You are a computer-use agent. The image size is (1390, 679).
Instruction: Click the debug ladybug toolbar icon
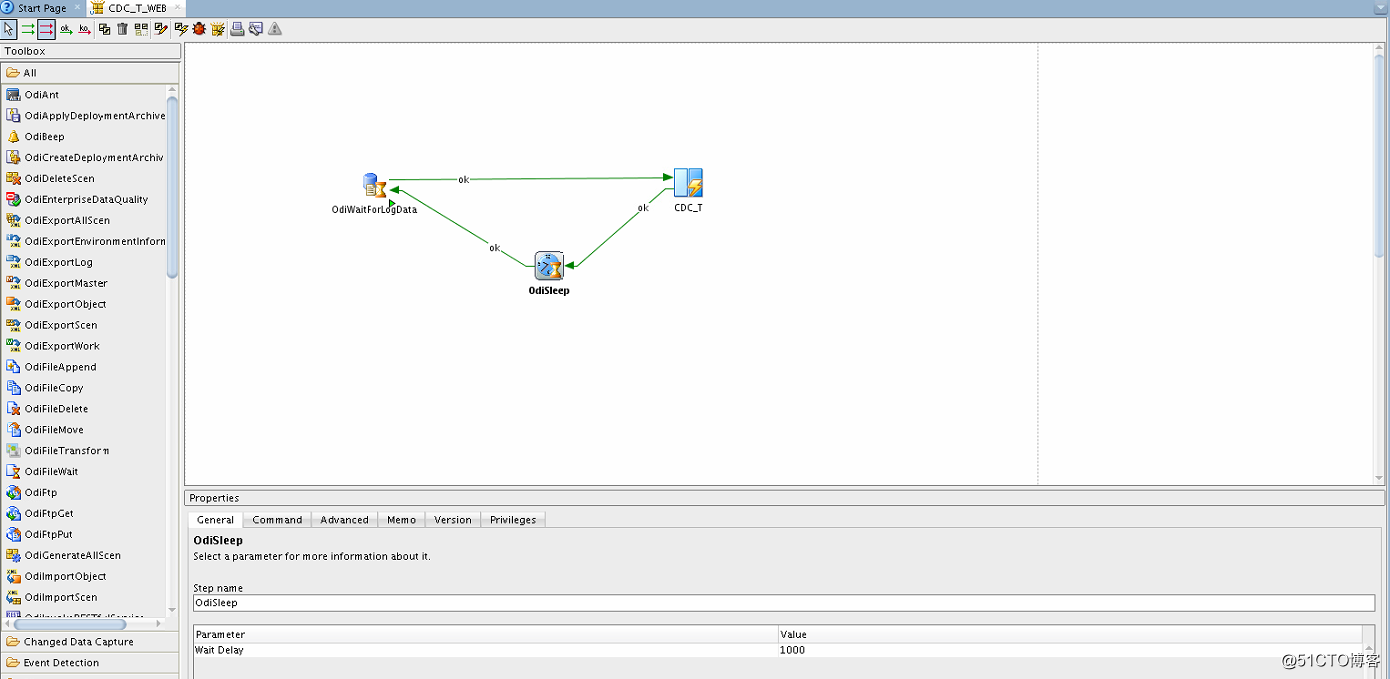coord(199,29)
